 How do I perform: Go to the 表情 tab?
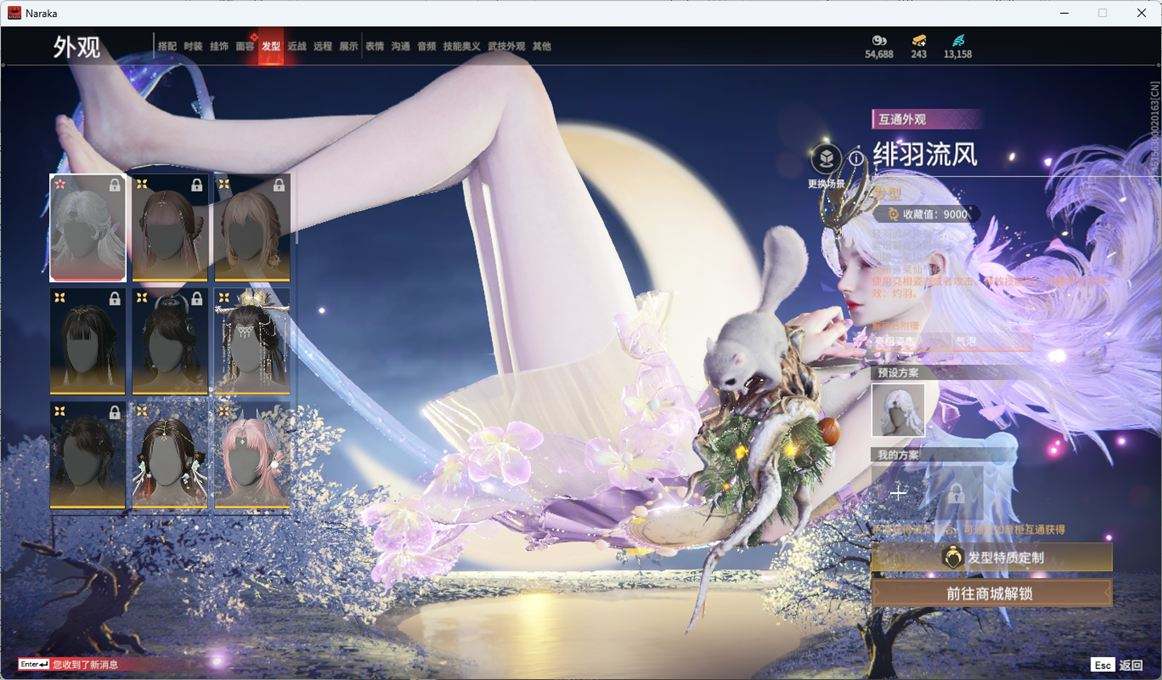click(x=374, y=46)
